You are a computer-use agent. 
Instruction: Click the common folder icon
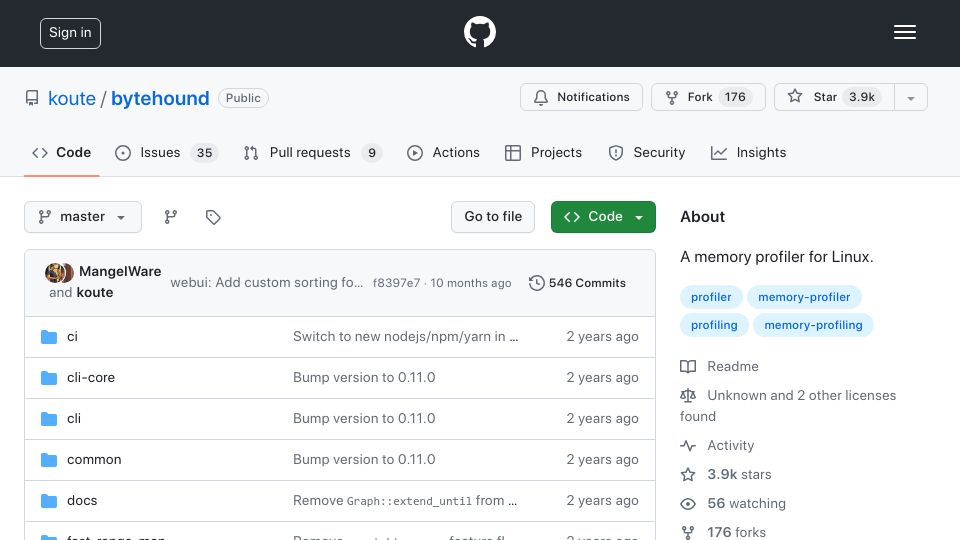click(x=49, y=460)
